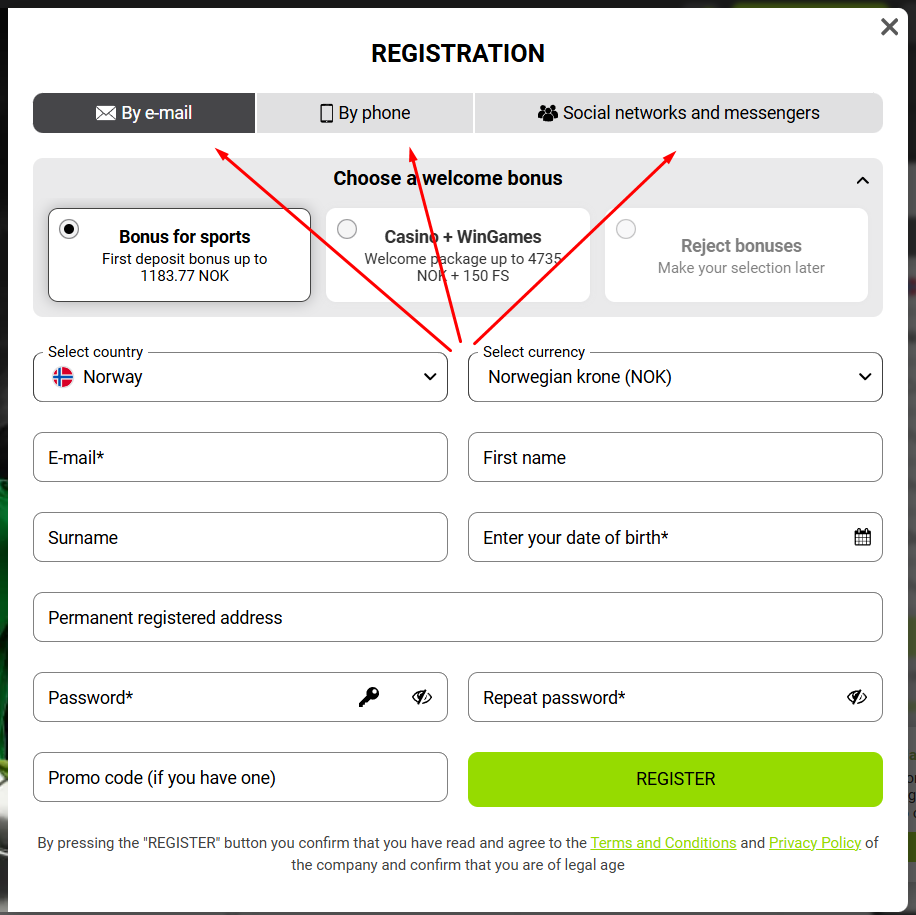Open the Select country dropdown
This screenshot has height=915, width=916.
240,377
